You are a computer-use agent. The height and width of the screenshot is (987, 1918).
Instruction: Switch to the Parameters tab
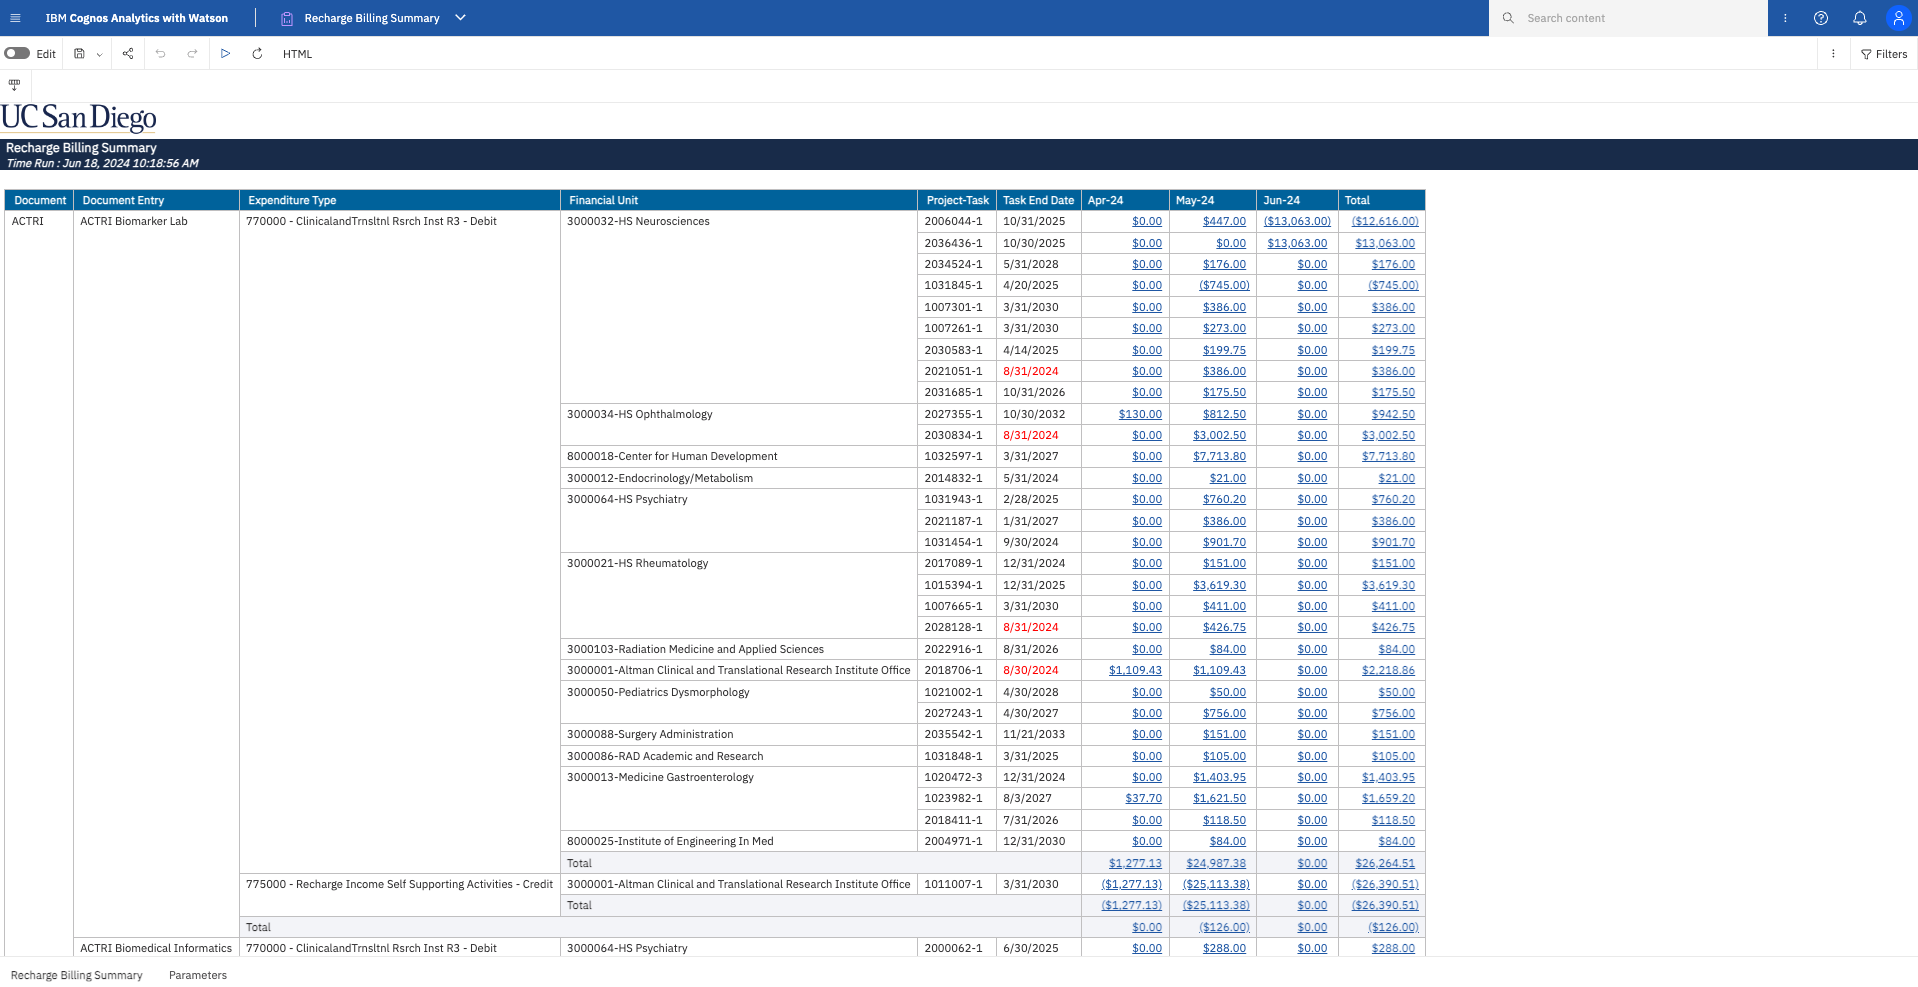[197, 975]
